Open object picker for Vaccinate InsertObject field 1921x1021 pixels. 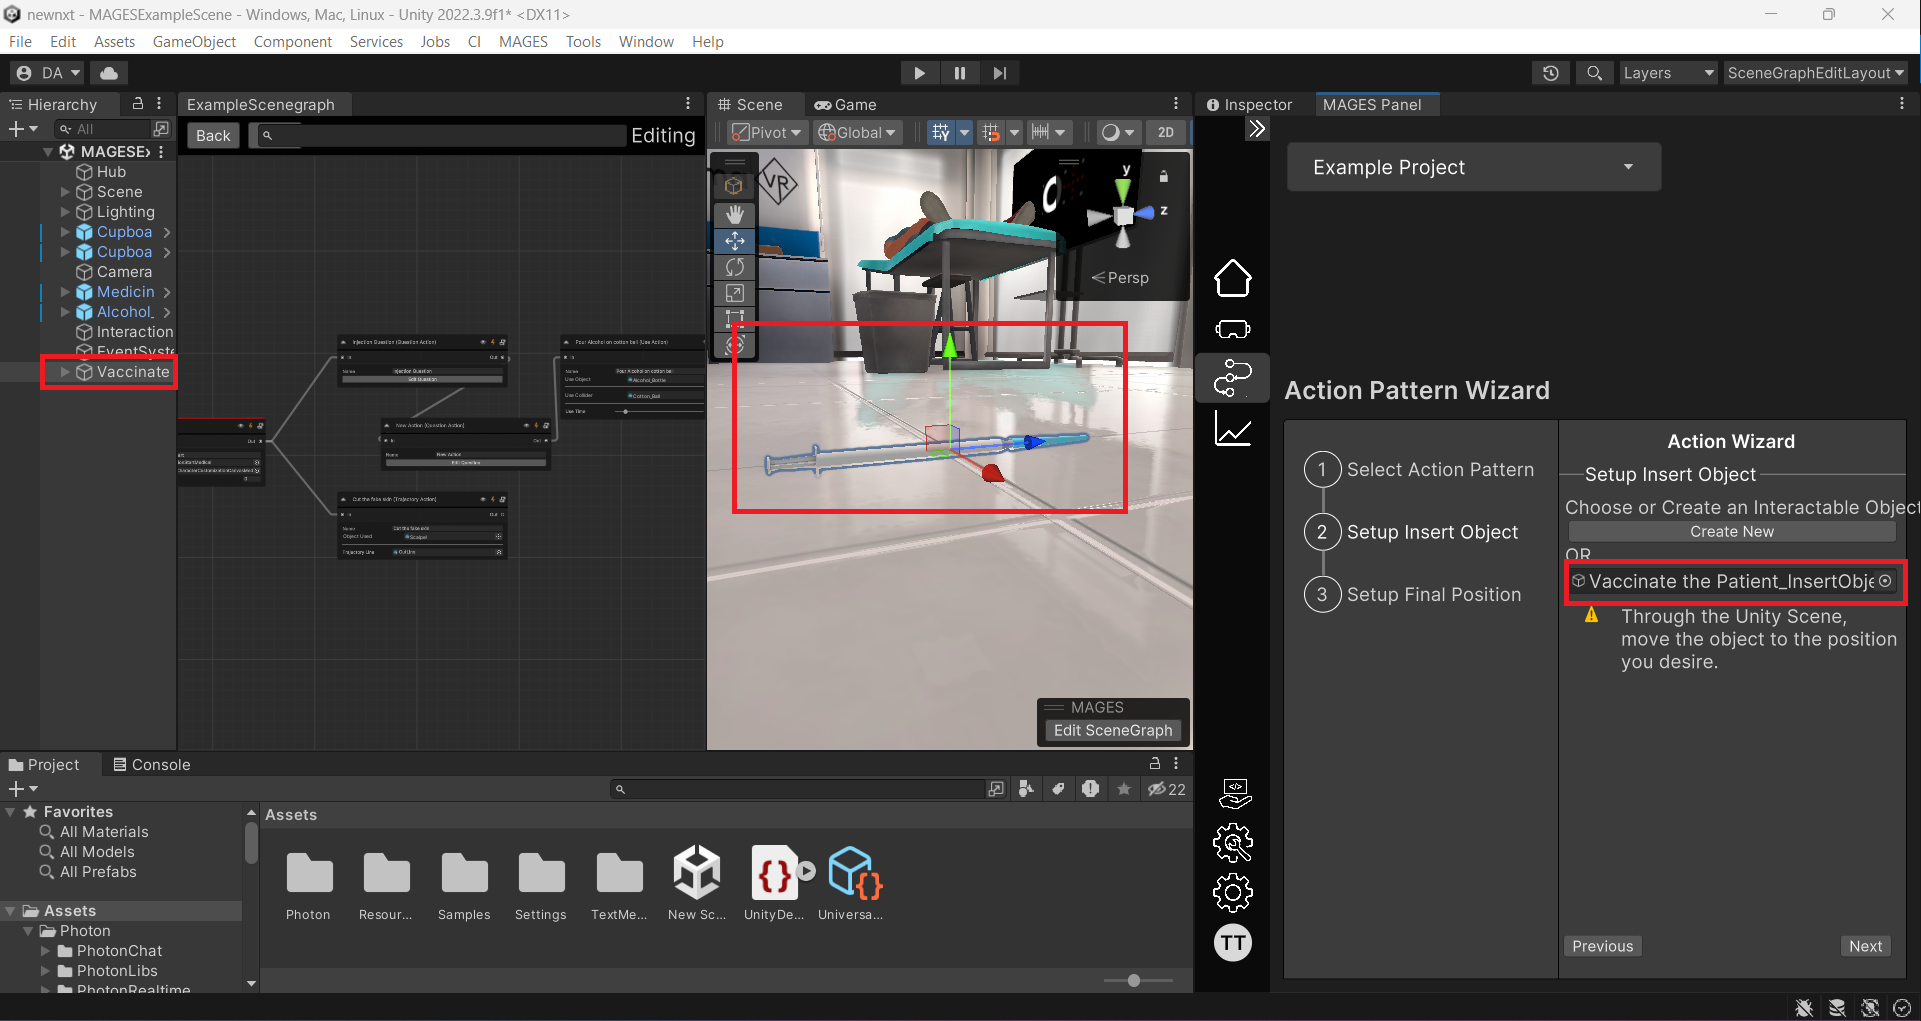(x=1885, y=581)
